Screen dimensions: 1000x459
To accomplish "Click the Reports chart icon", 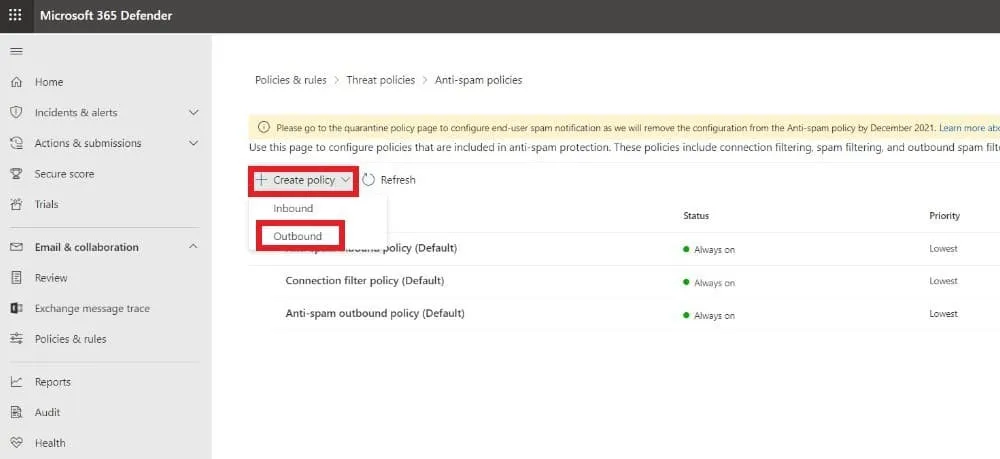I will click(16, 382).
